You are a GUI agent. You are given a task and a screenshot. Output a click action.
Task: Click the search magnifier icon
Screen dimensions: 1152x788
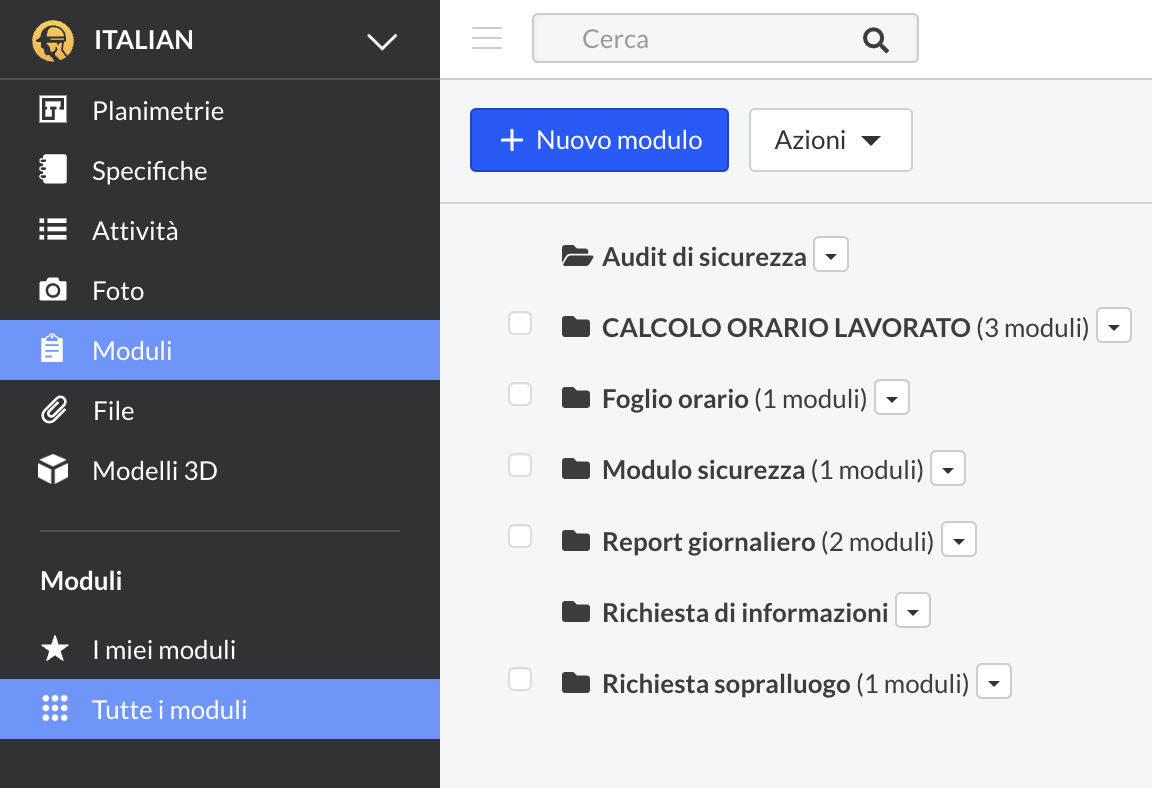876,40
